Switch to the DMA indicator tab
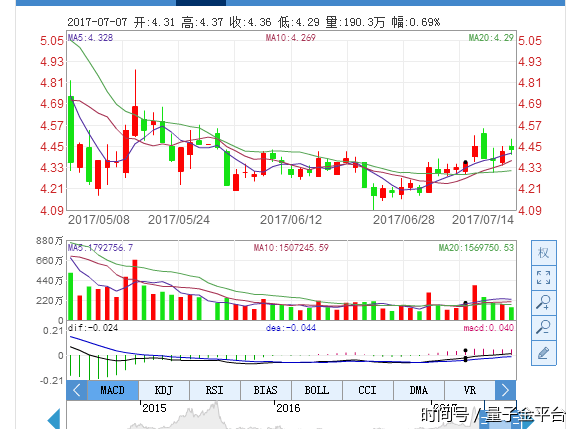Image resolution: width=573 pixels, height=429 pixels. (419, 390)
